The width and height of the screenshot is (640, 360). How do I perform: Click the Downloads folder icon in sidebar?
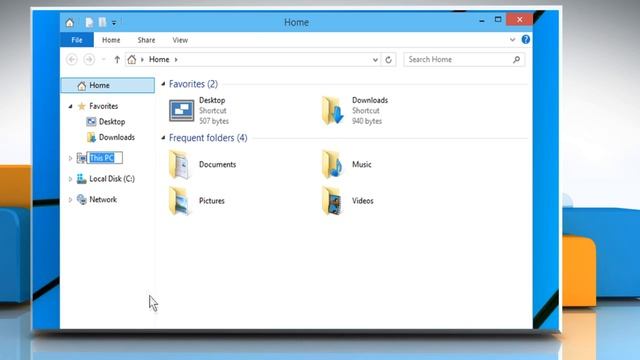[x=91, y=137]
